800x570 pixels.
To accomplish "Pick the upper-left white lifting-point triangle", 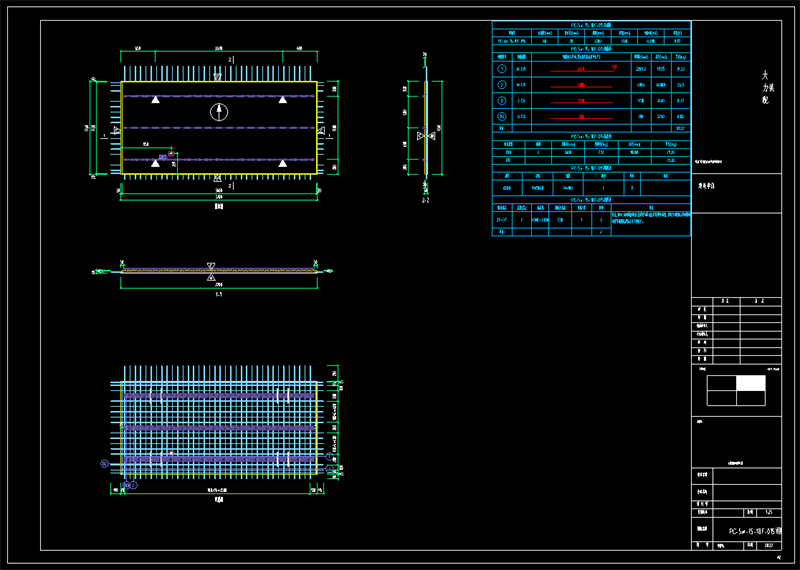I will pyautogui.click(x=155, y=100).
